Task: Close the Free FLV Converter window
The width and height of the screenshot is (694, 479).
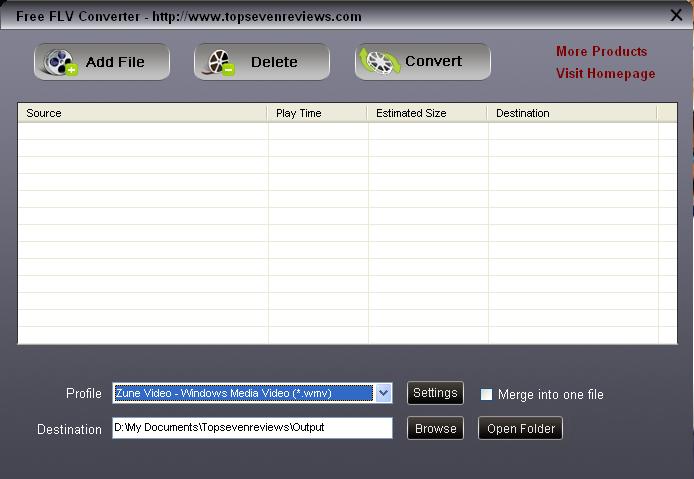Action: click(x=676, y=15)
